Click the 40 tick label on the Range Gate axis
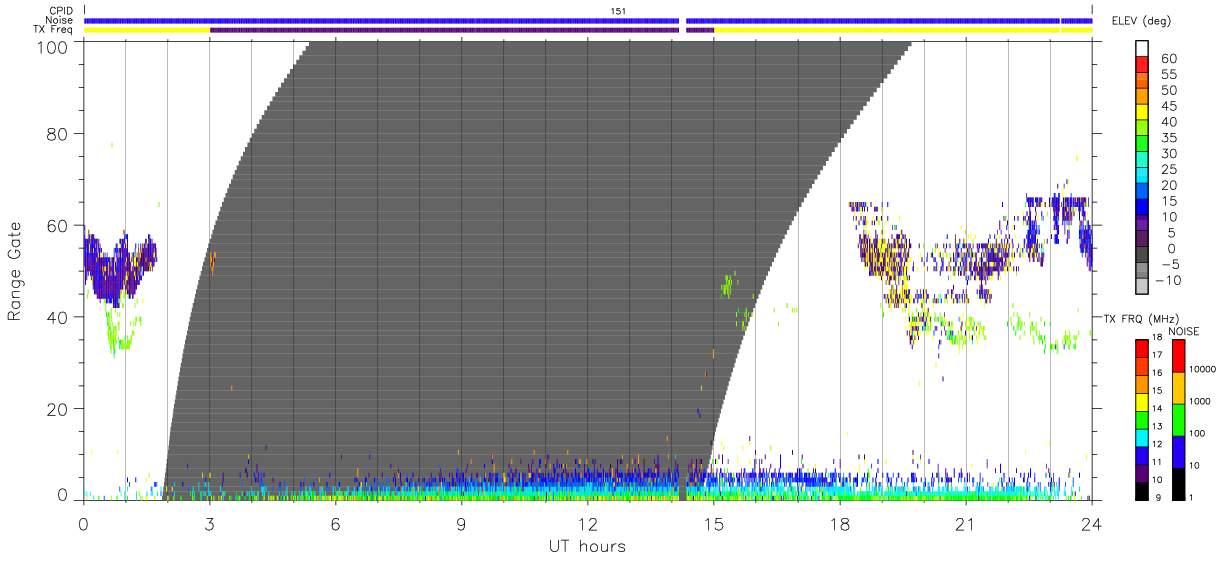1228x567 pixels. click(58, 317)
